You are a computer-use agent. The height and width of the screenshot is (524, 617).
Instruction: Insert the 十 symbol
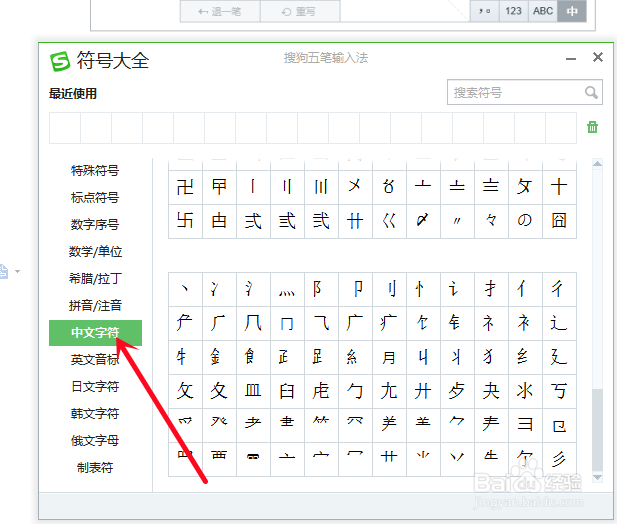pos(559,187)
